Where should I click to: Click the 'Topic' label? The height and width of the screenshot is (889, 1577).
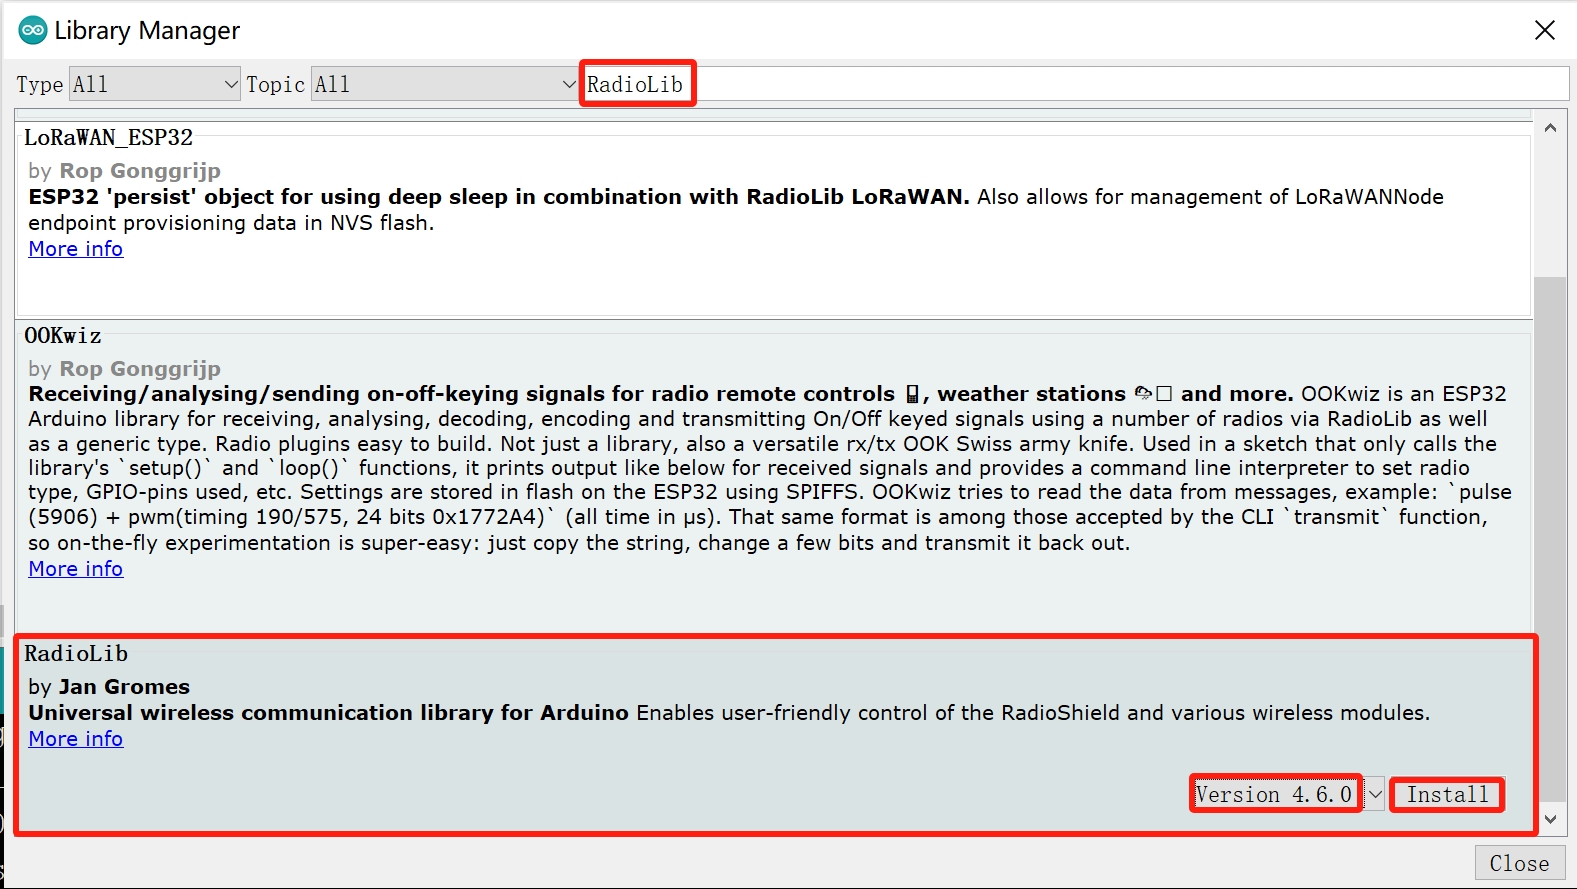[x=275, y=85]
